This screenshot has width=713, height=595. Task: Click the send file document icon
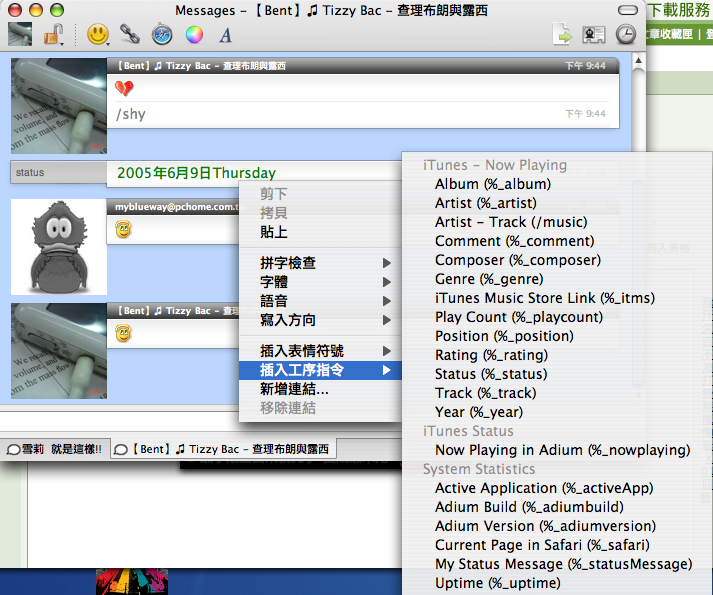click(x=562, y=34)
